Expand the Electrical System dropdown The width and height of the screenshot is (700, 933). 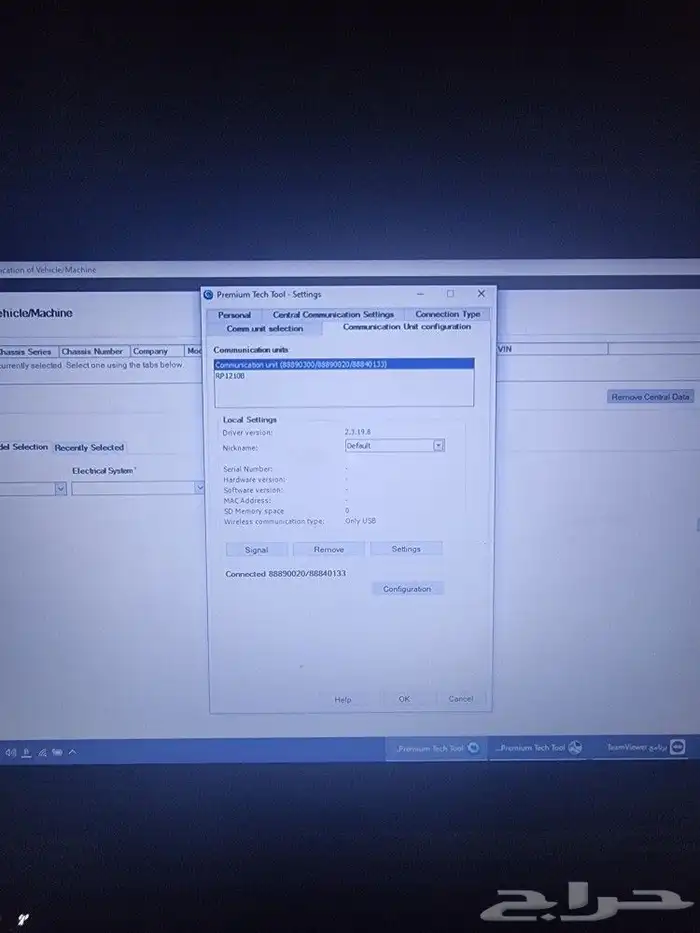click(199, 488)
